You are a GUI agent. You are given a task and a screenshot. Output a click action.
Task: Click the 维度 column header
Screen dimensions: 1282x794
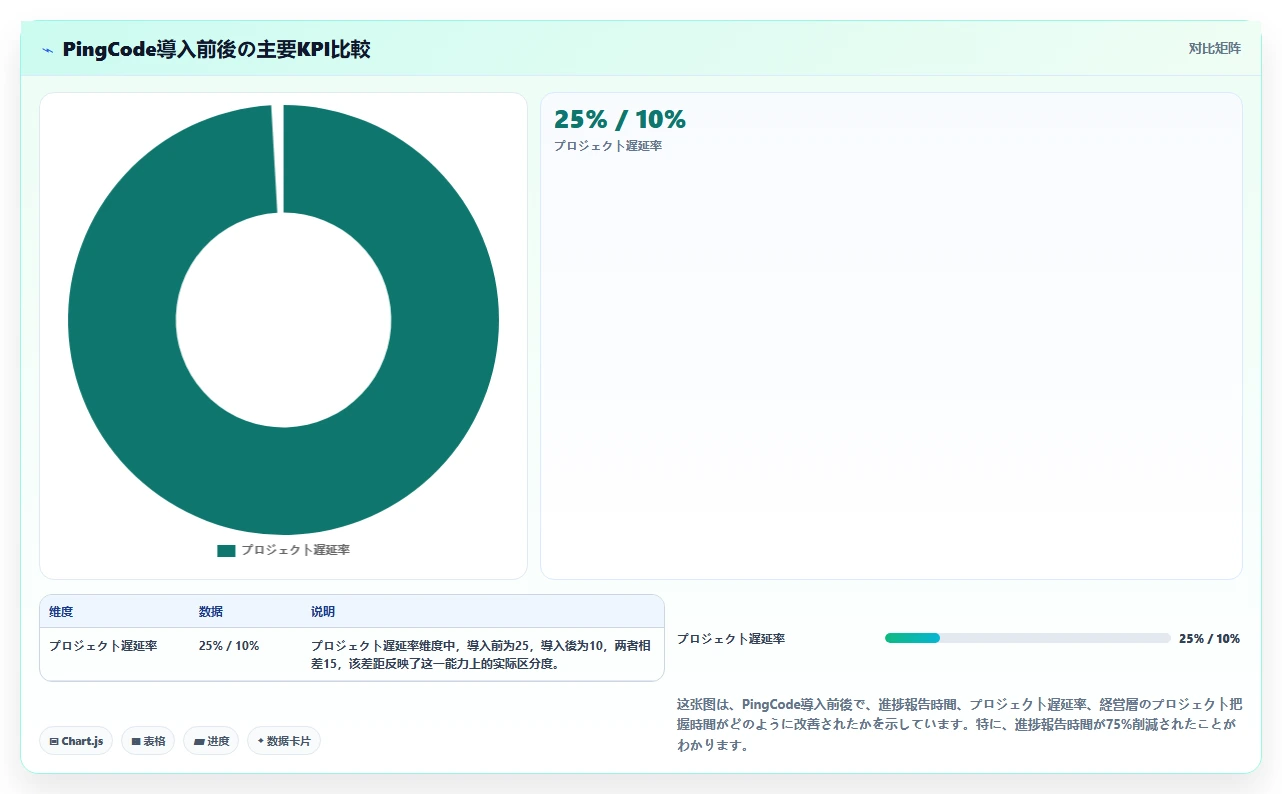61,611
